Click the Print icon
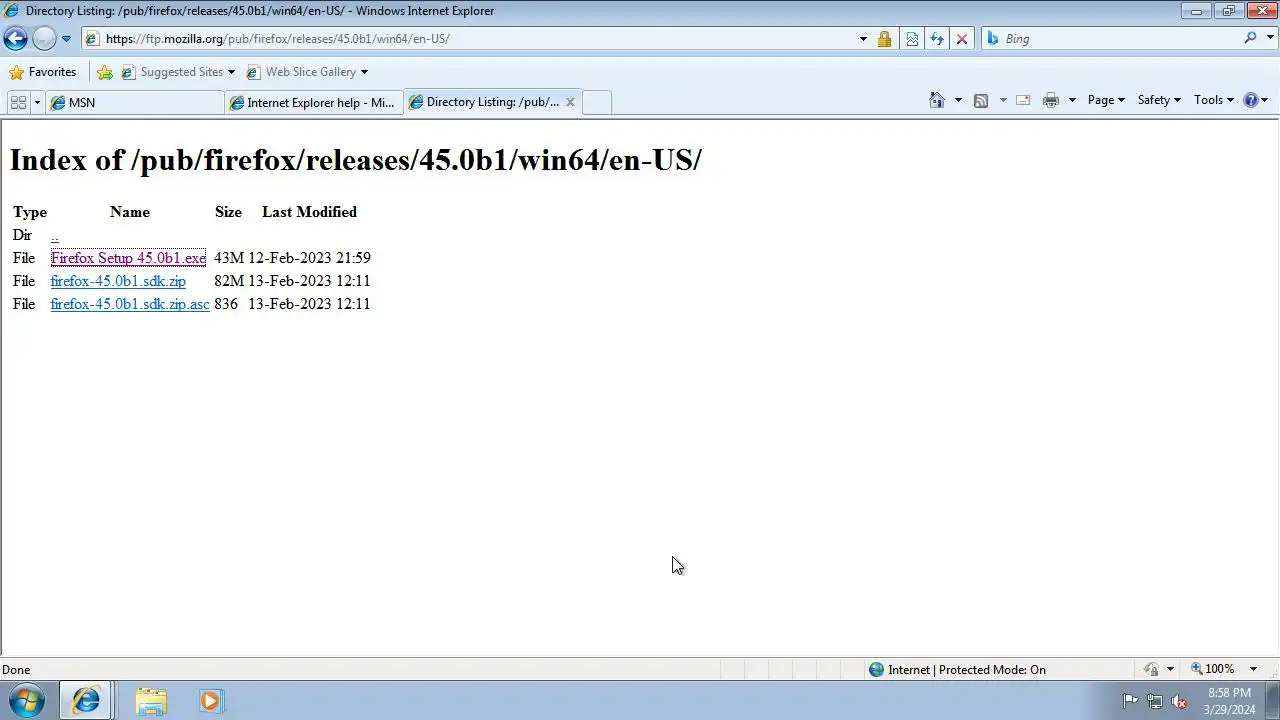This screenshot has height=720, width=1280. pos(1051,100)
